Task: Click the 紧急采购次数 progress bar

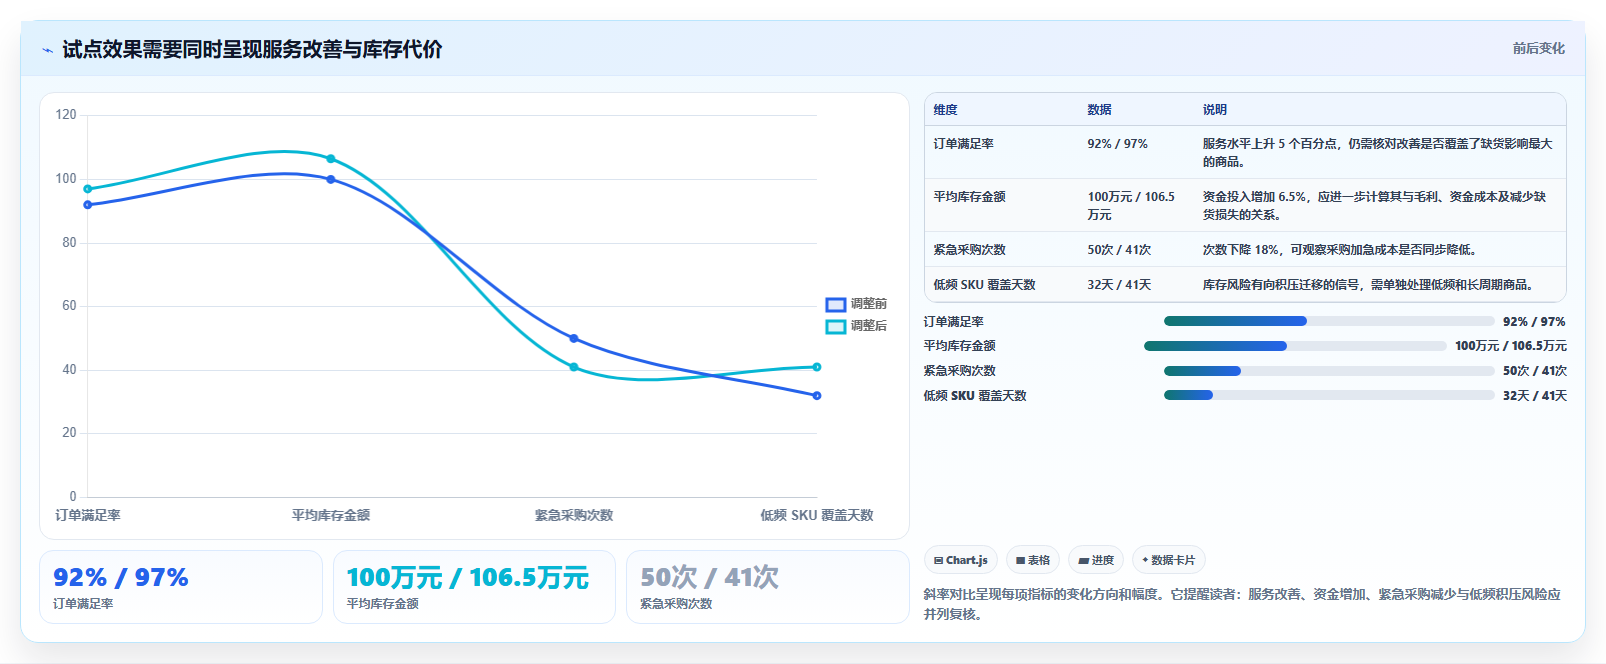Action: tap(1329, 371)
